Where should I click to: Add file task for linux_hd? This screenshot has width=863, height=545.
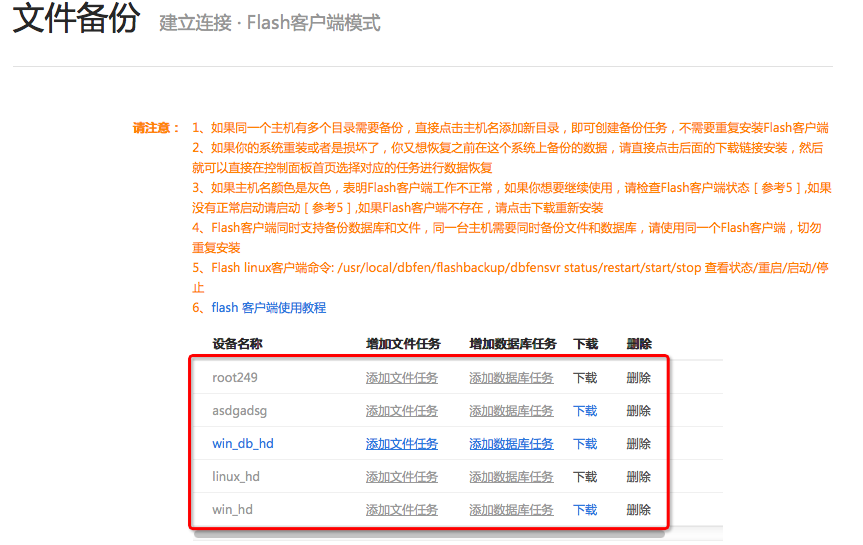point(401,477)
